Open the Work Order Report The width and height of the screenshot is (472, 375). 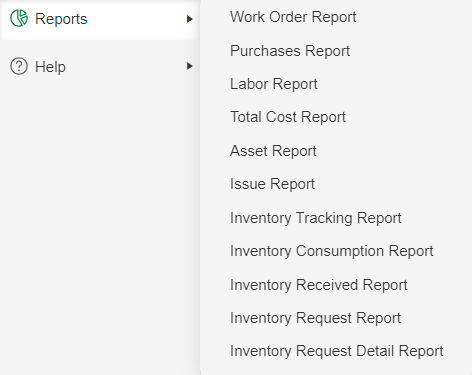click(293, 17)
